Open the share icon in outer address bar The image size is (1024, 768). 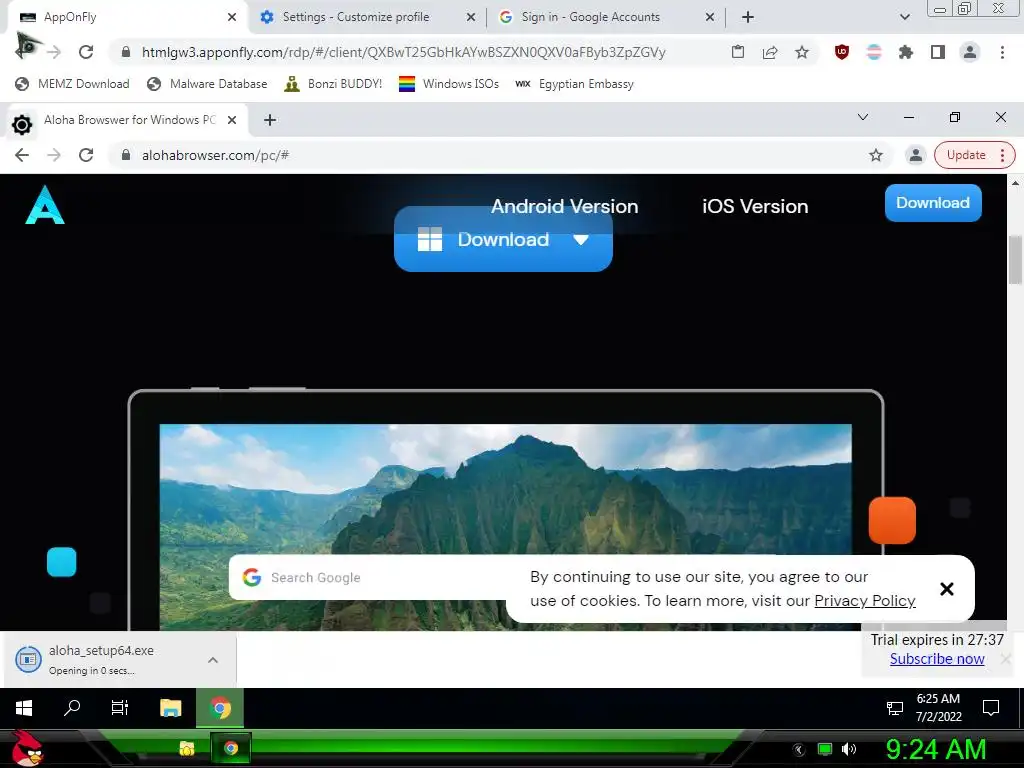pos(770,52)
